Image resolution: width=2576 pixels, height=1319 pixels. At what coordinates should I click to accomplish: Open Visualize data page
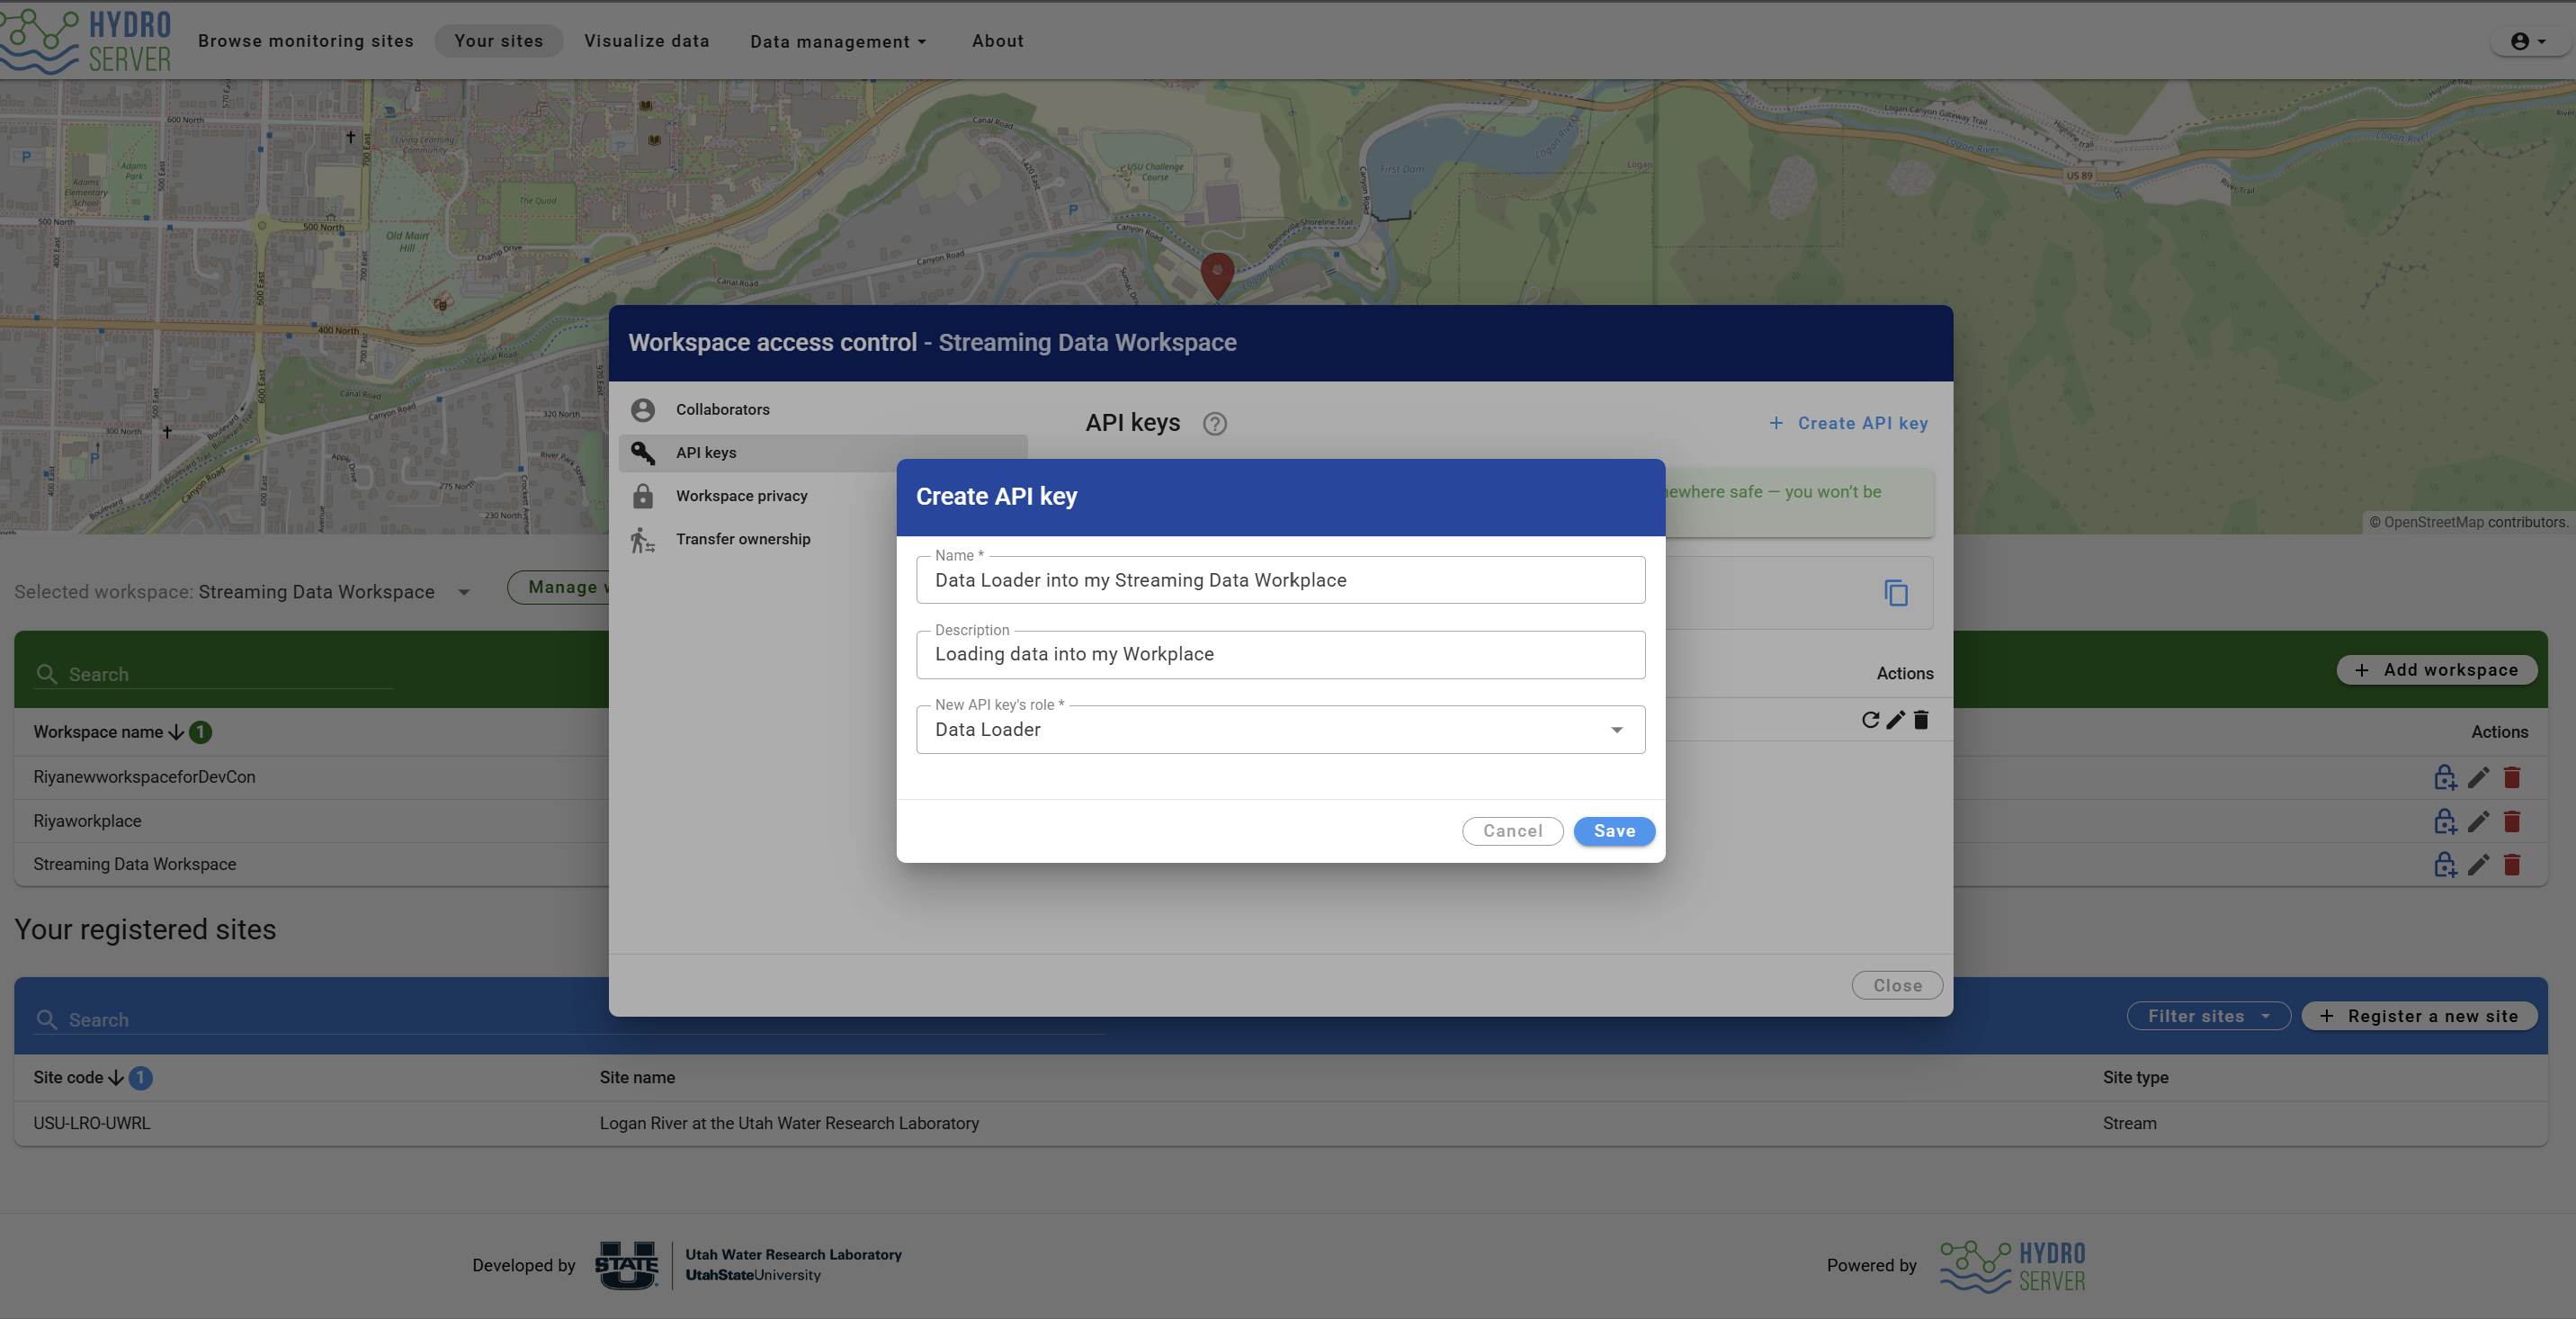(647, 41)
